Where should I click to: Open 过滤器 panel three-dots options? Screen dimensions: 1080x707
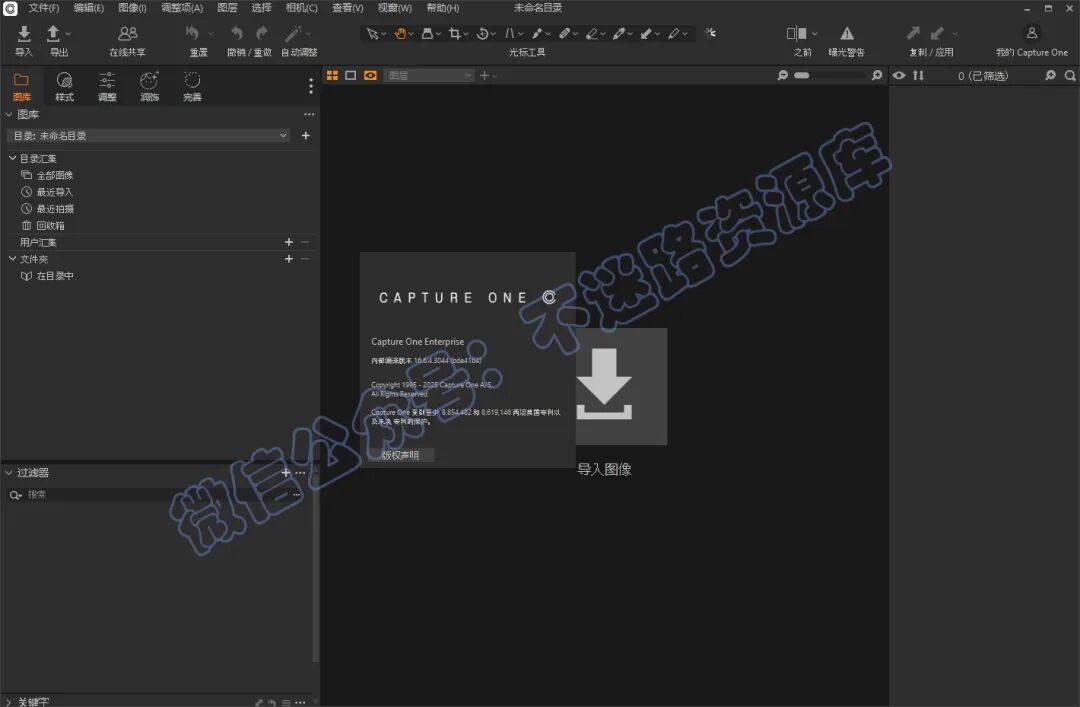pyautogui.click(x=300, y=473)
